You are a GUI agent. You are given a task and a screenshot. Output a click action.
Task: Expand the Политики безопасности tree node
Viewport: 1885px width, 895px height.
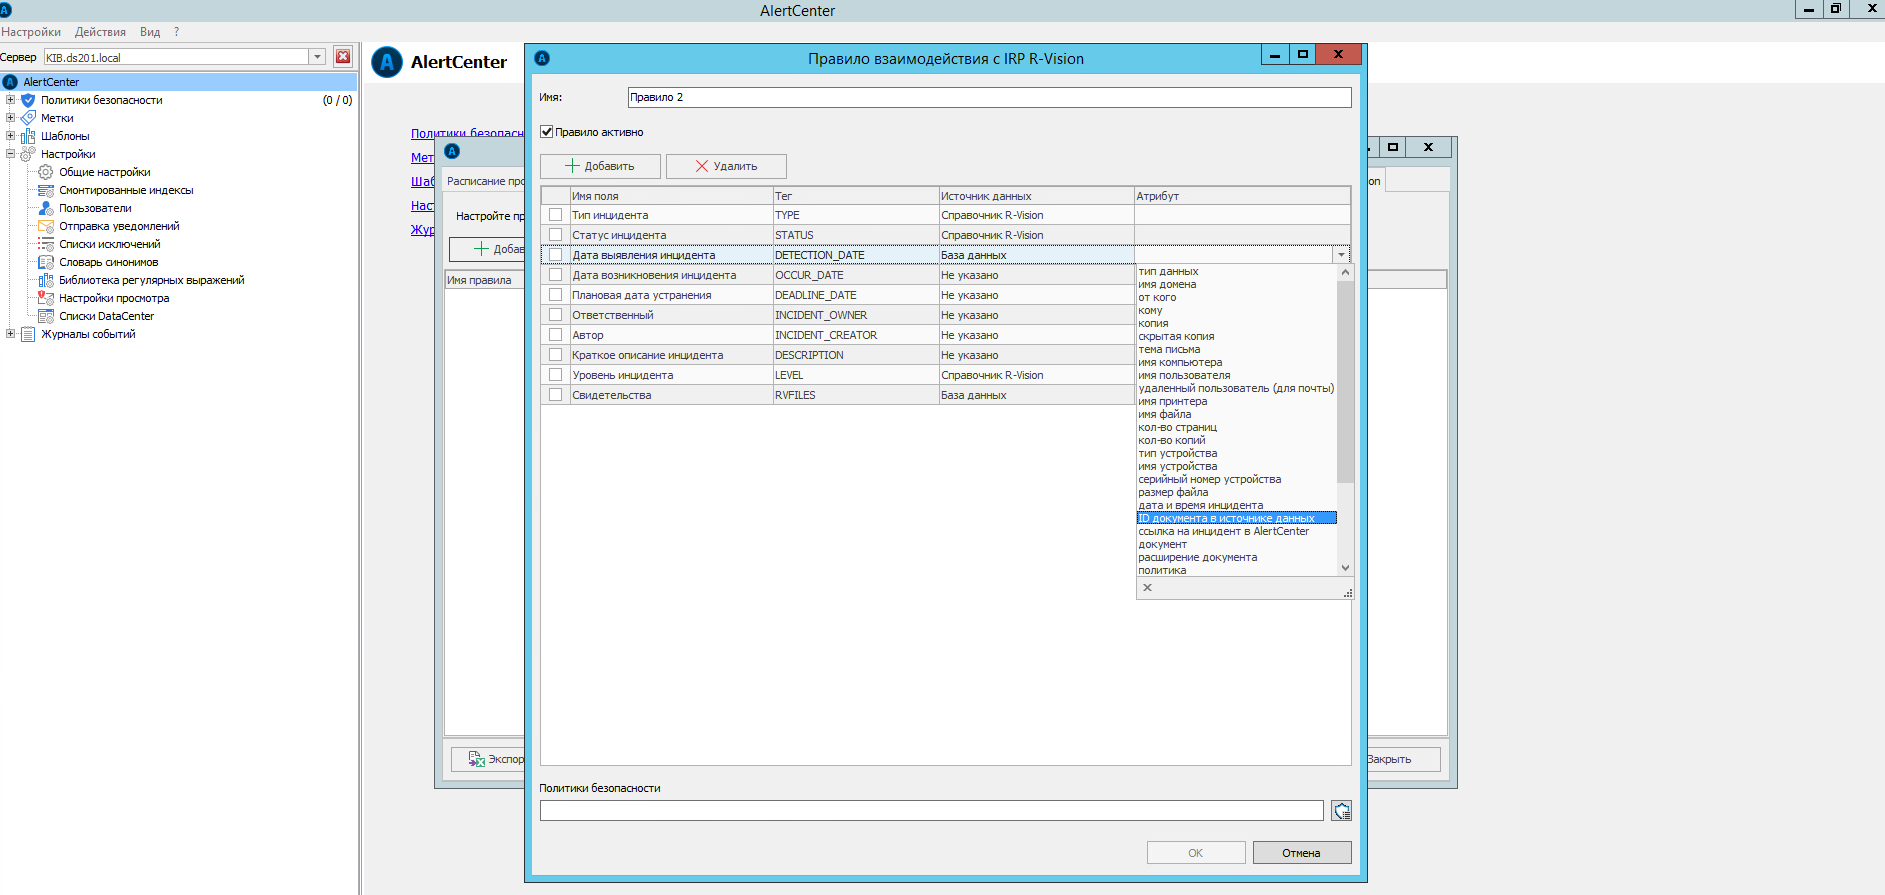pyautogui.click(x=10, y=100)
